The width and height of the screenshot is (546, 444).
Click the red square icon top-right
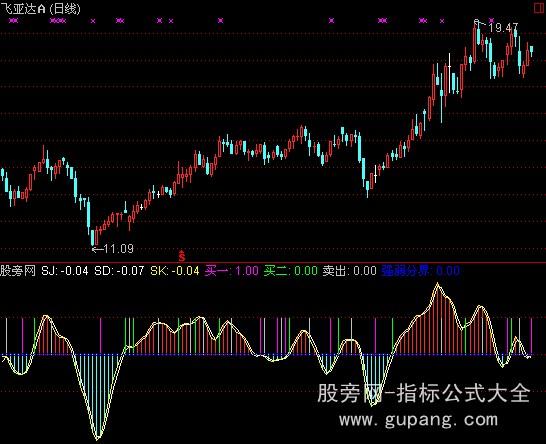click(540, 8)
